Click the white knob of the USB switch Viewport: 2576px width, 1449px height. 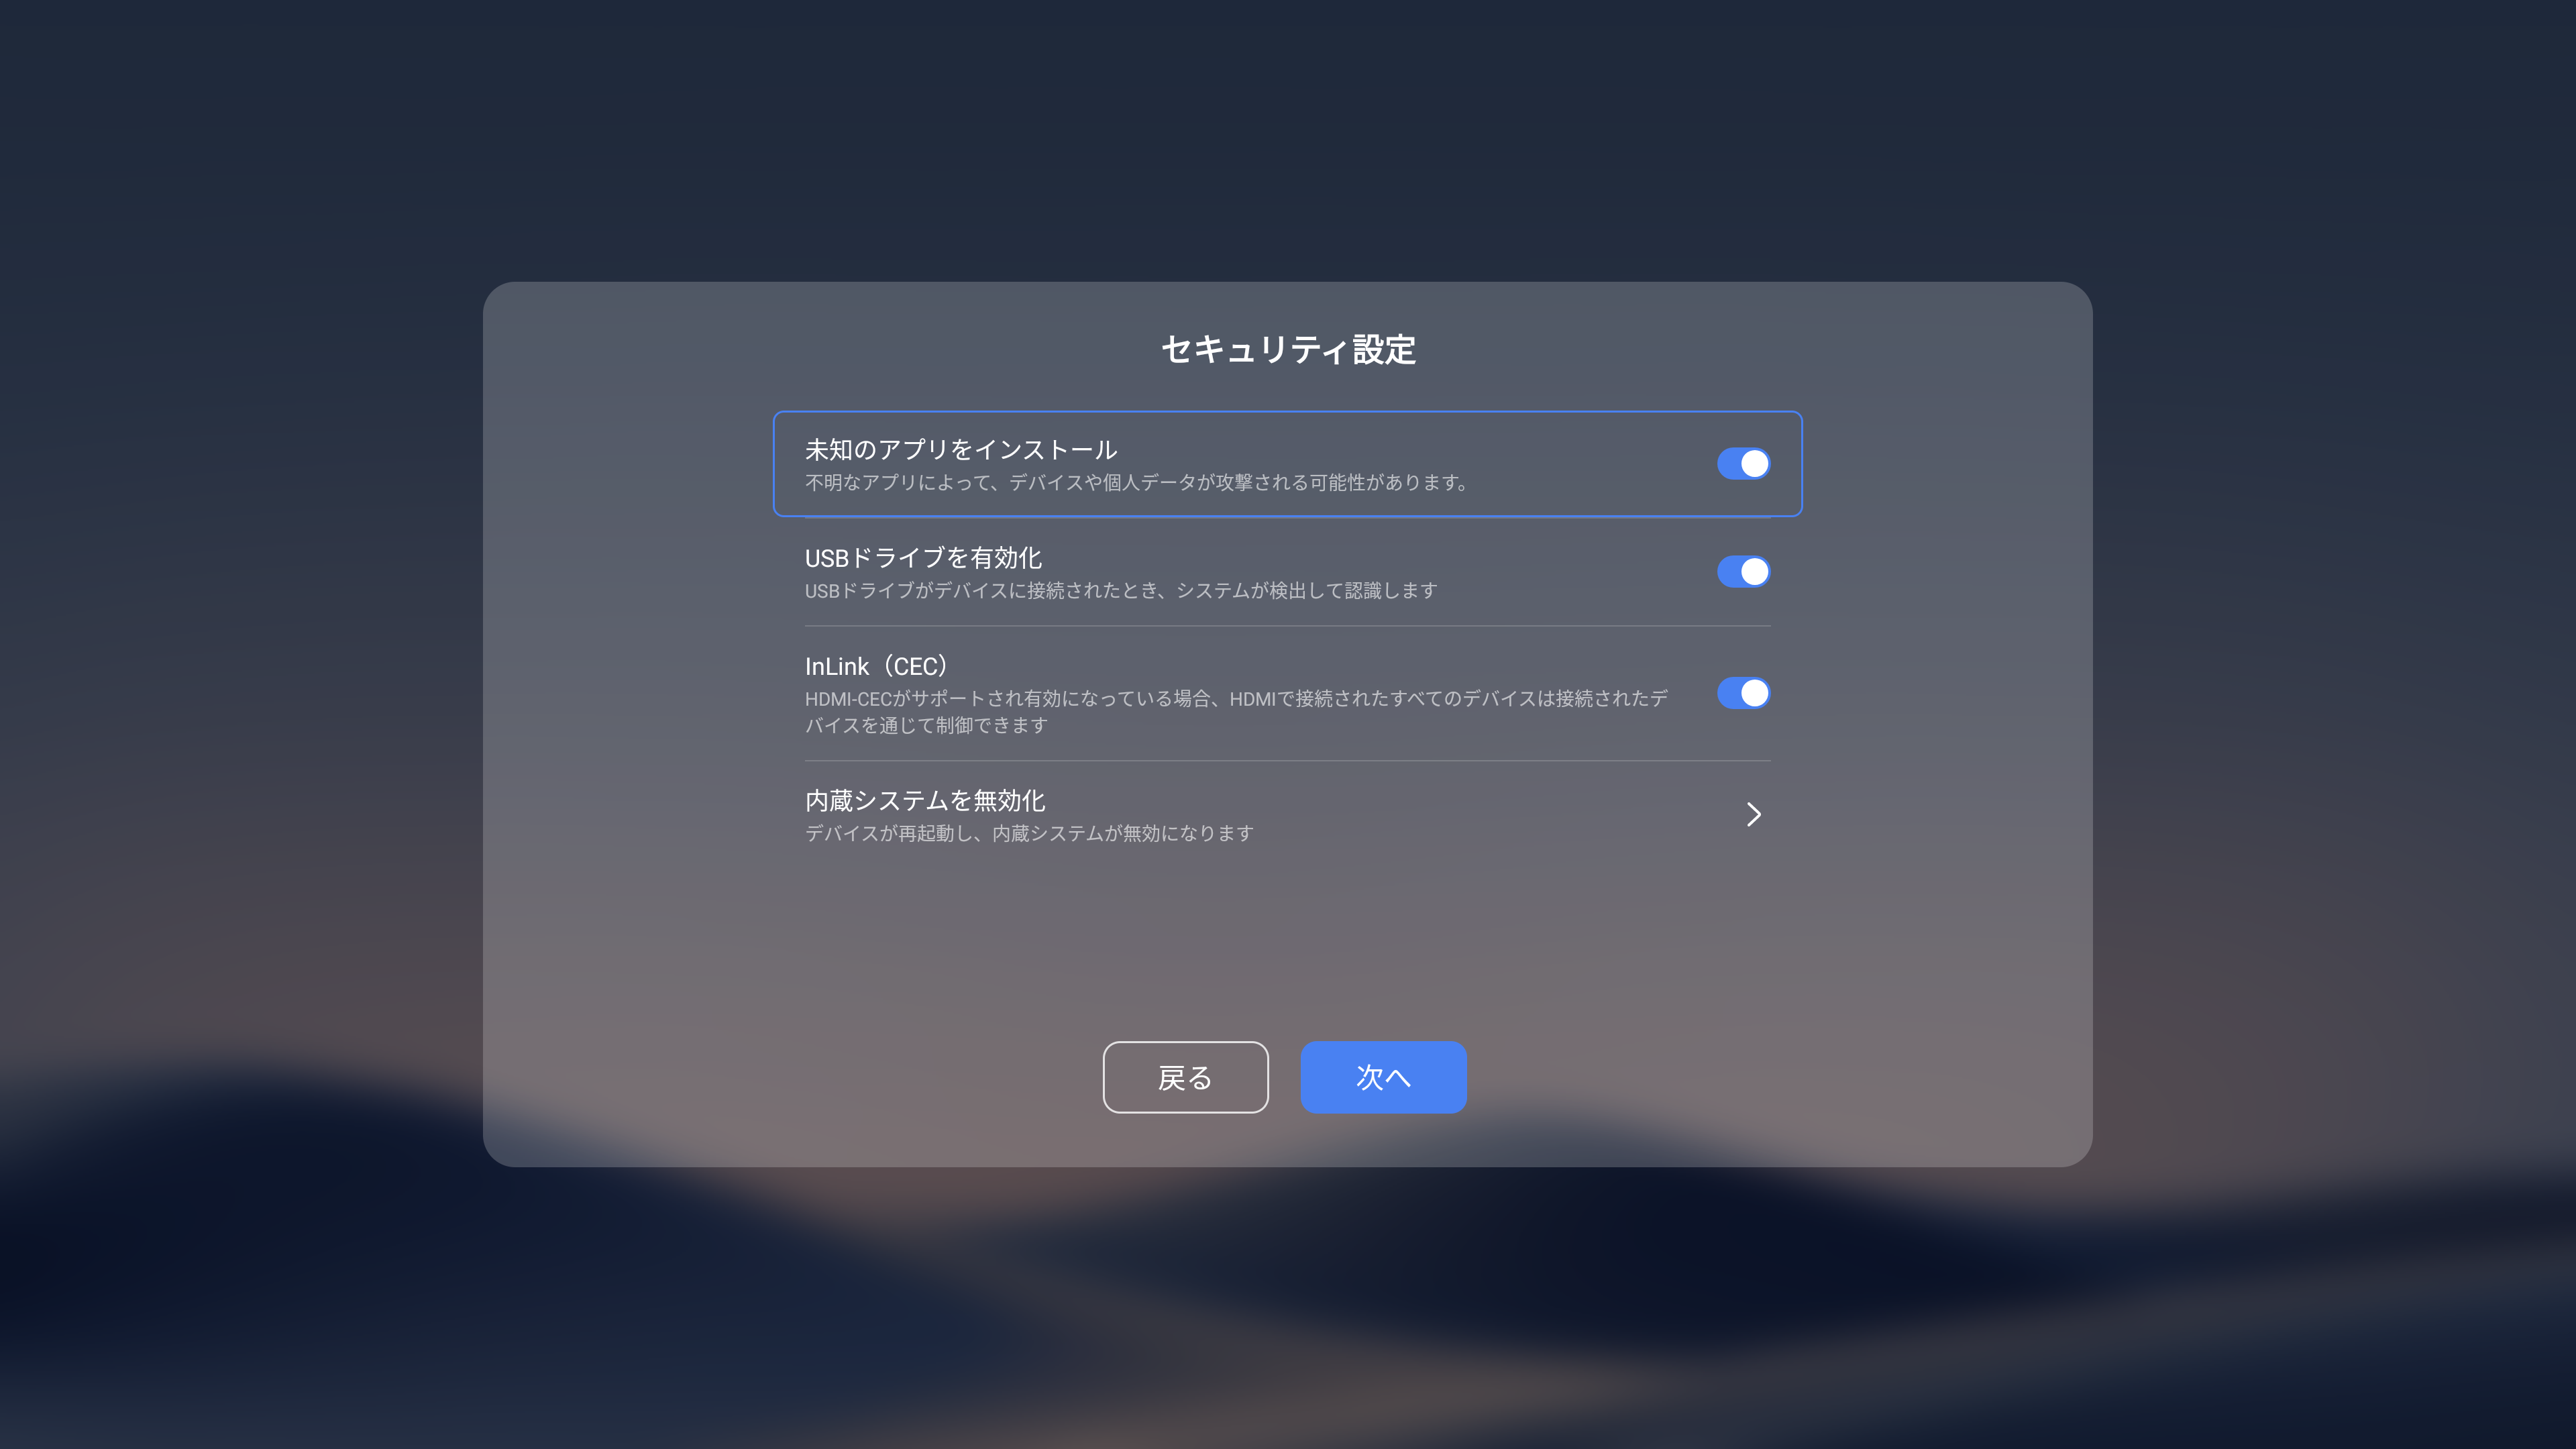1754,572
